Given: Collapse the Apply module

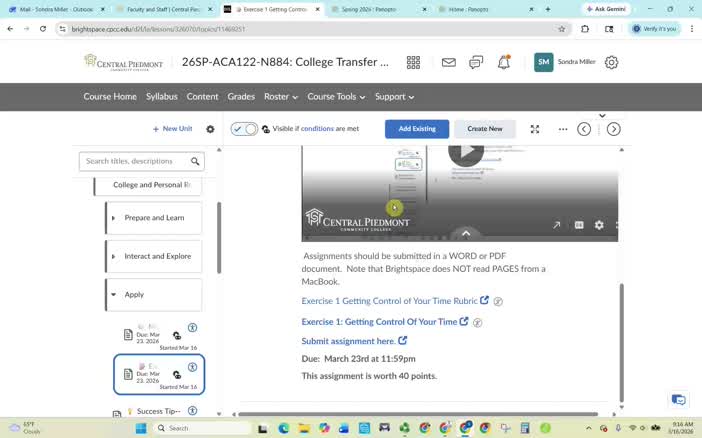Looking at the screenshot, I should click(113, 295).
